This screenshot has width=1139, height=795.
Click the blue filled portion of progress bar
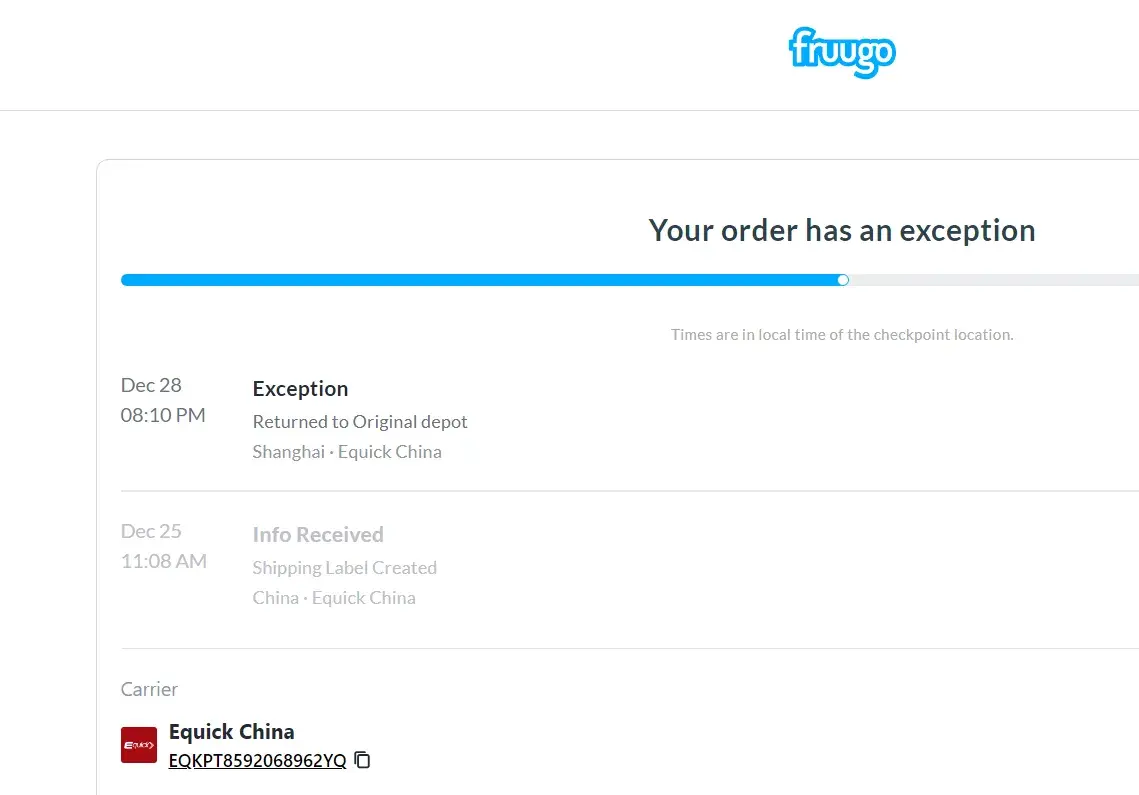pos(480,280)
